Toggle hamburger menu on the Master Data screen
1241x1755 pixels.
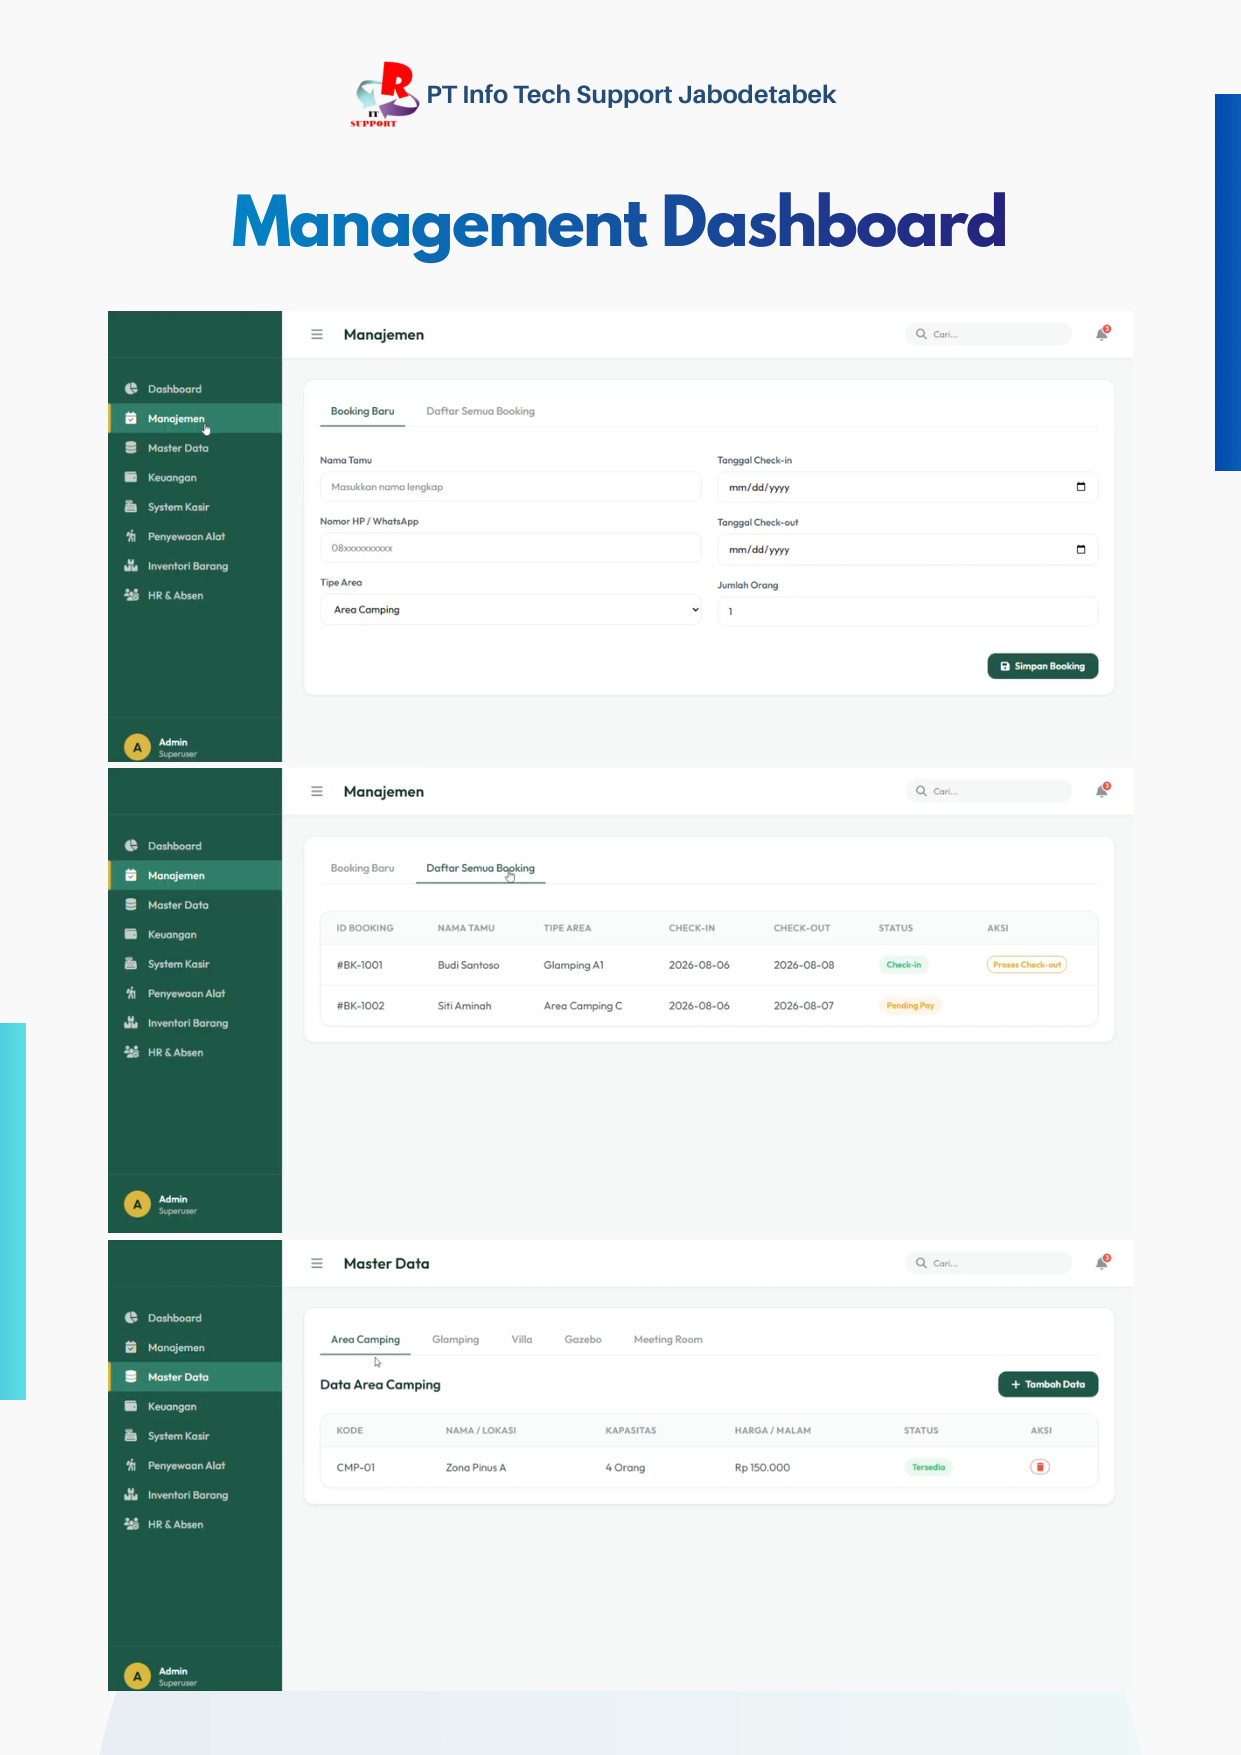[x=317, y=1264]
